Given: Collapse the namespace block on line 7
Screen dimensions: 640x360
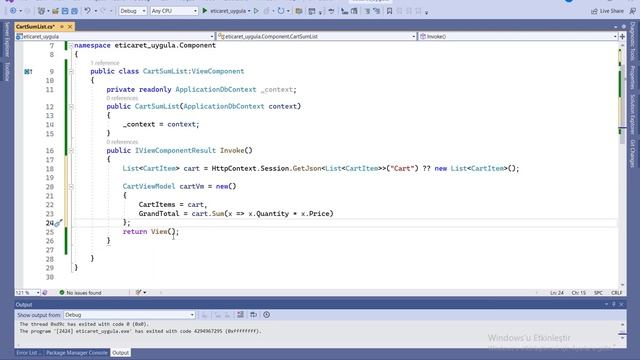Looking at the screenshot, I should point(71,46).
